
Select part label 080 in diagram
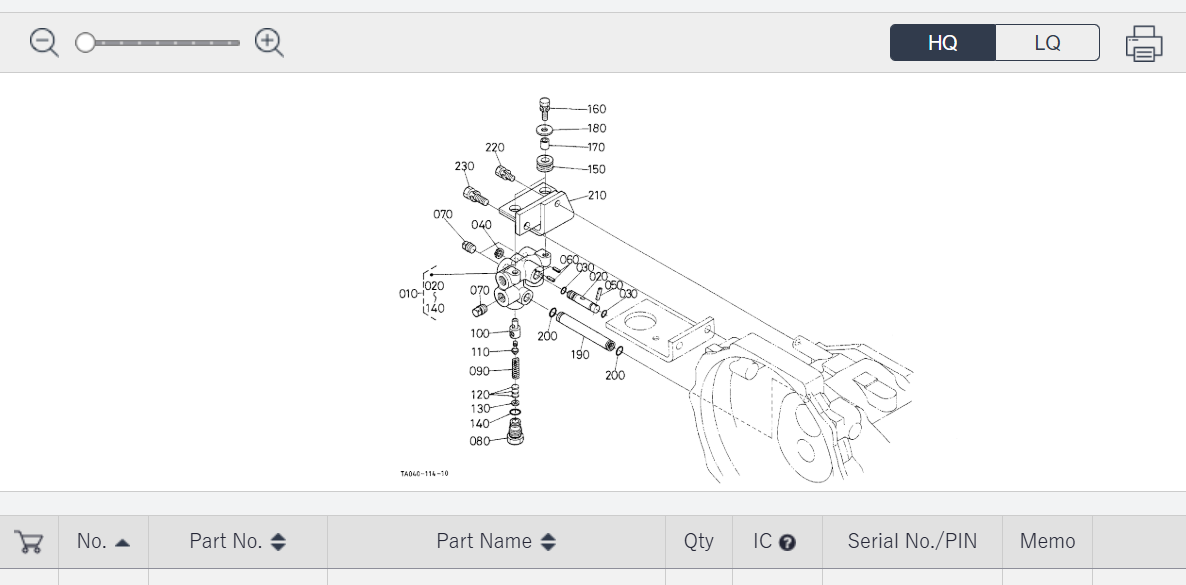tap(479, 441)
